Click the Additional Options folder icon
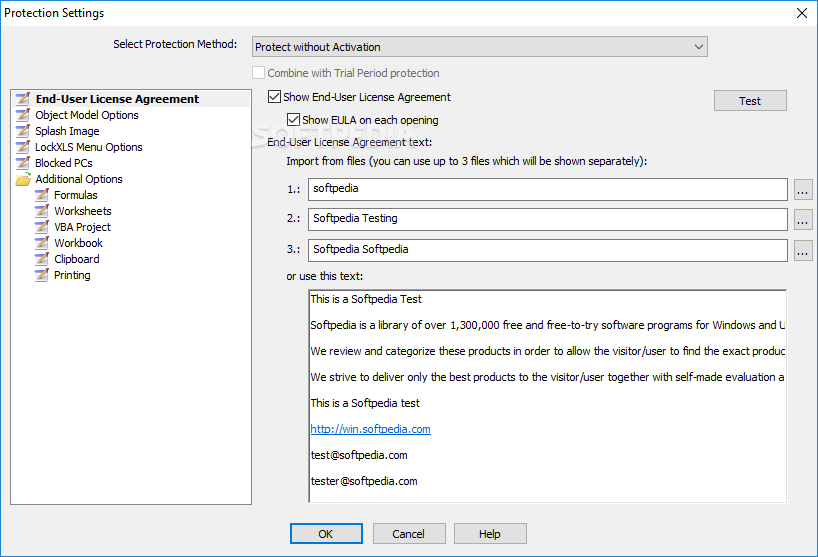This screenshot has width=818, height=557. [x=23, y=179]
